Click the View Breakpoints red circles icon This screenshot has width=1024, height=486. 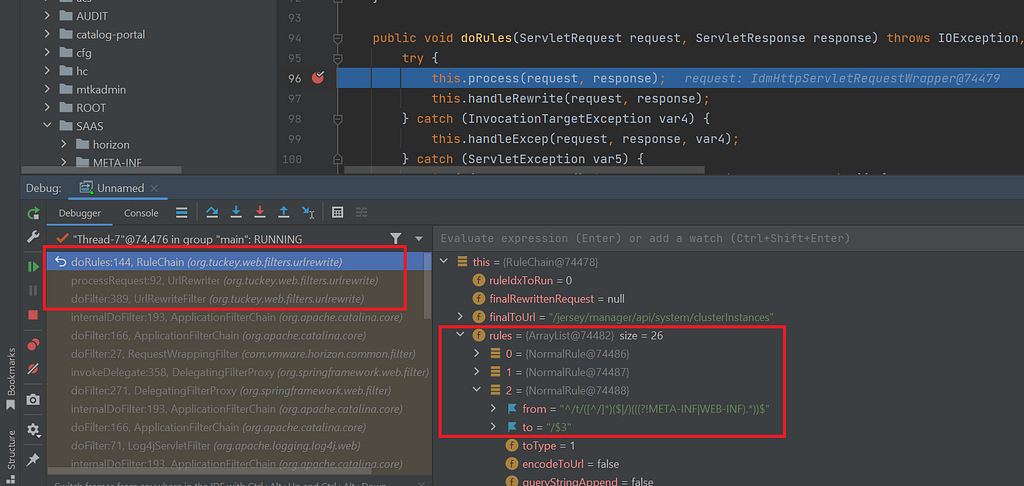33,345
